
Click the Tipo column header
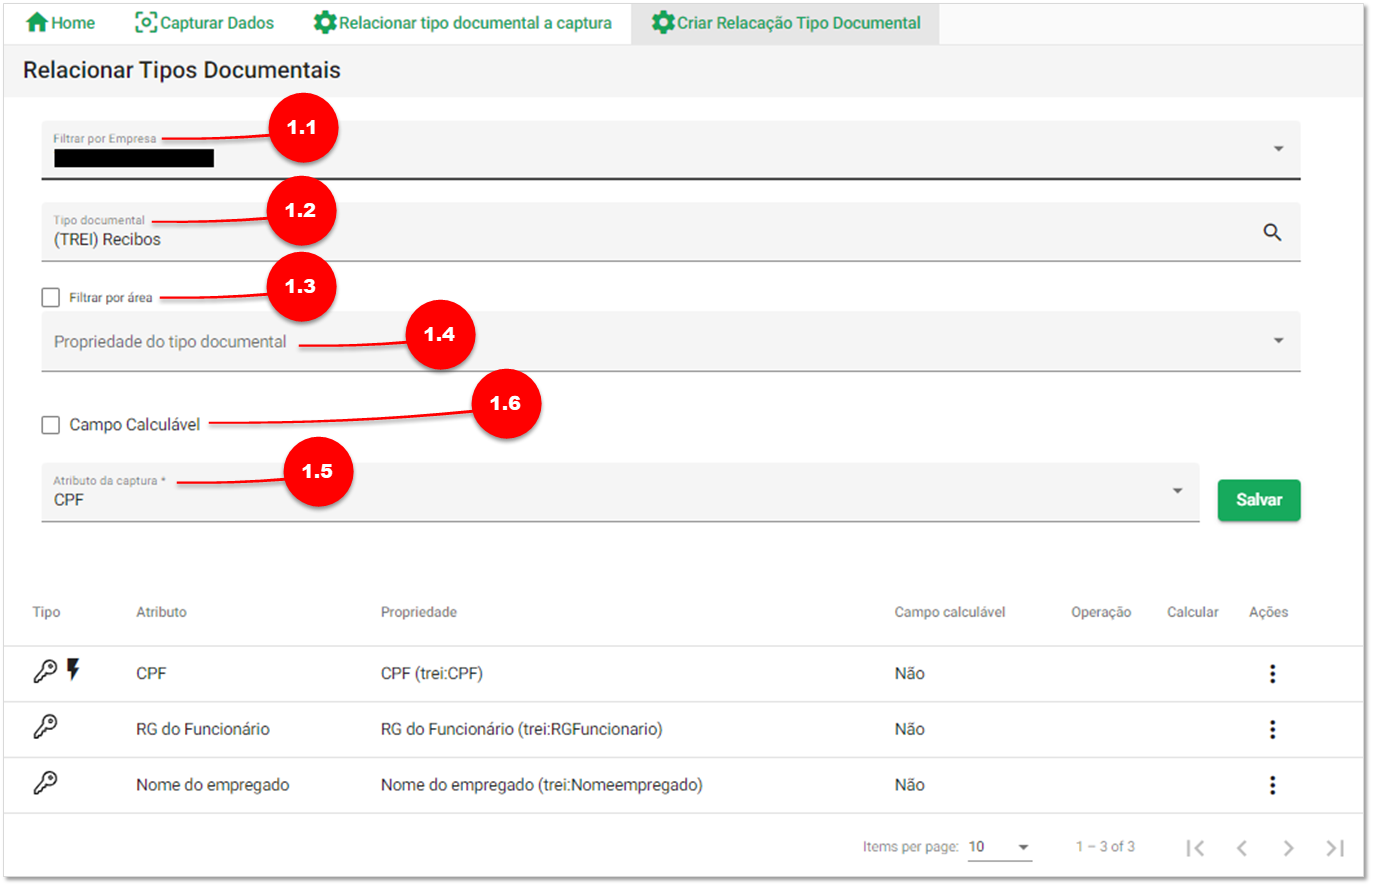[46, 612]
